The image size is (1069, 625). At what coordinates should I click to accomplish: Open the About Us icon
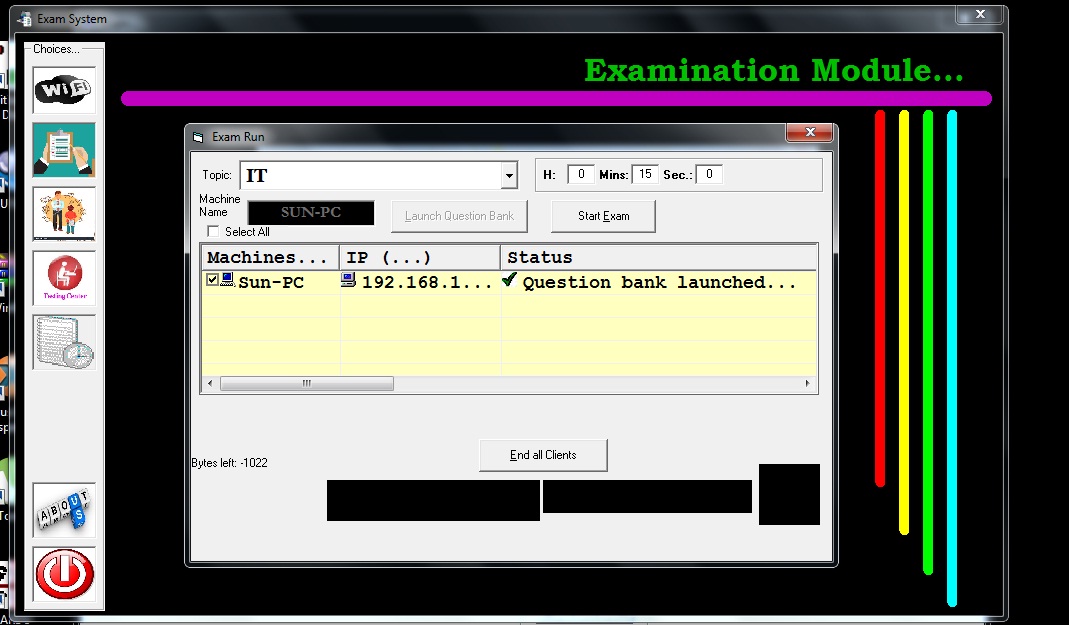pos(64,510)
